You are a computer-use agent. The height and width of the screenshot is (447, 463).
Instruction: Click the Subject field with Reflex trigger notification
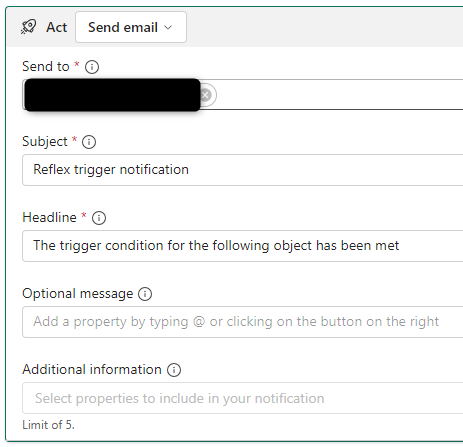click(243, 170)
